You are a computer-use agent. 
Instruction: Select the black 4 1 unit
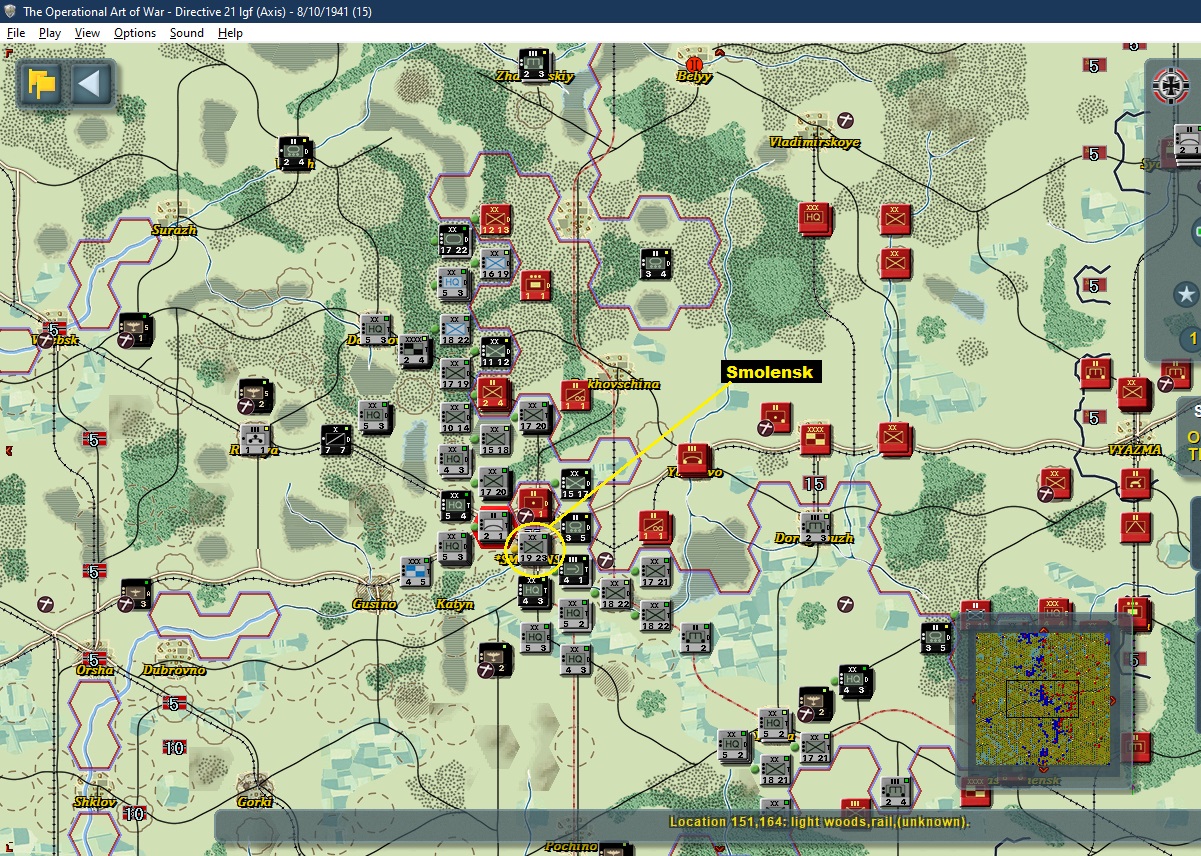point(575,570)
